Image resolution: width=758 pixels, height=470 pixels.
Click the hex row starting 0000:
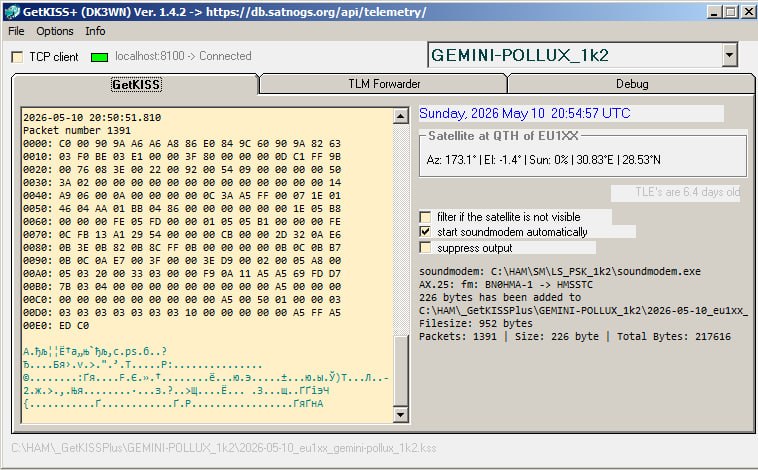point(182,144)
